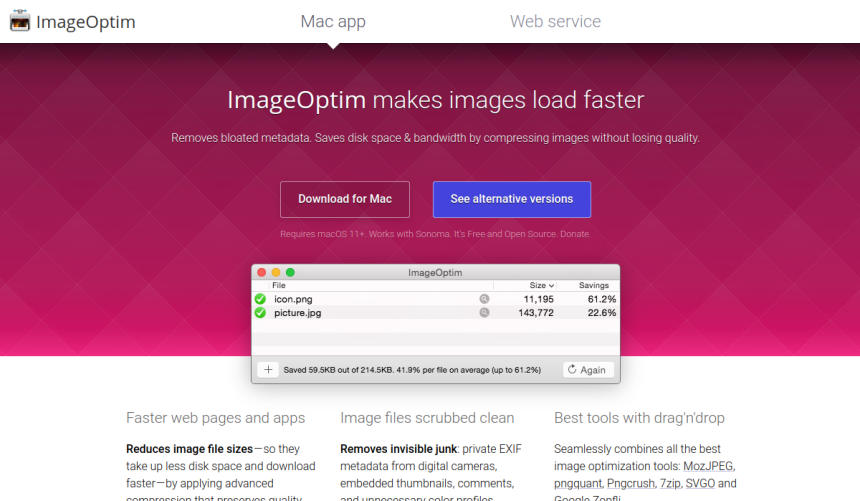Click the 61.2% savings value
The image size is (860, 501).
pyautogui.click(x=602, y=299)
